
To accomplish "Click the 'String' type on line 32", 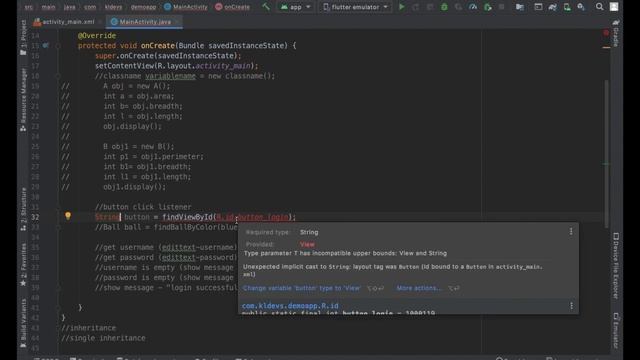I will point(107,217).
